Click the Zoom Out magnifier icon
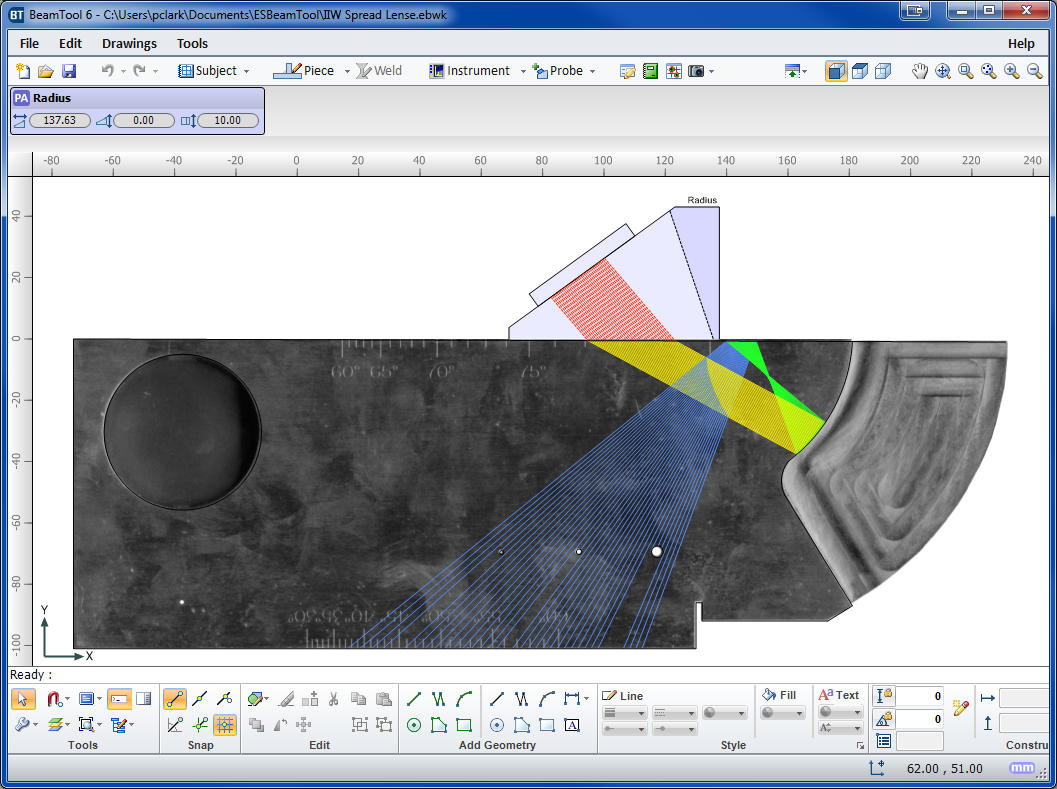The height and width of the screenshot is (789, 1057). (1035, 71)
